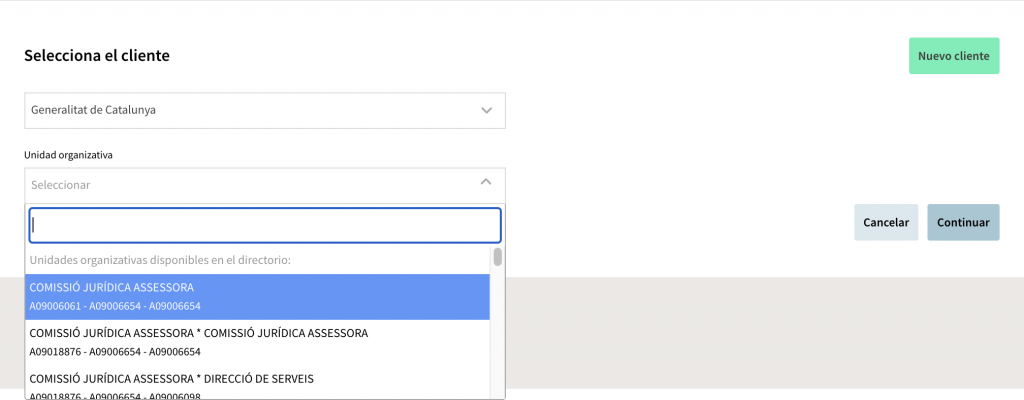1024x400 pixels.
Task: Click code A09018876 under second listed option
Action: coord(56,352)
